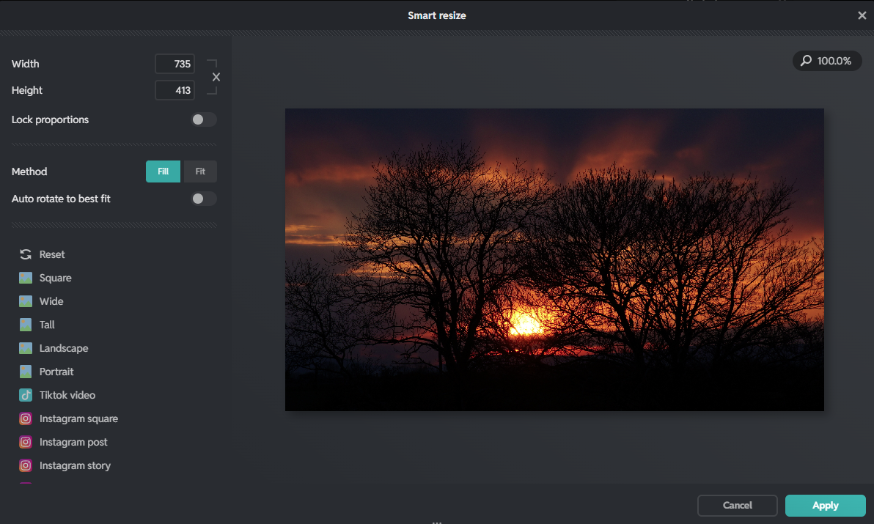
Task: Click Instagram icon beside Instagram square
Action: coord(26,418)
